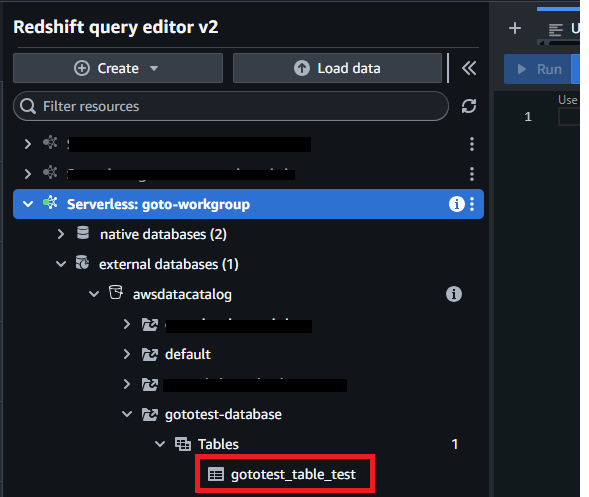
Task: Click the magnifier icon in Filter resources
Action: (28, 106)
